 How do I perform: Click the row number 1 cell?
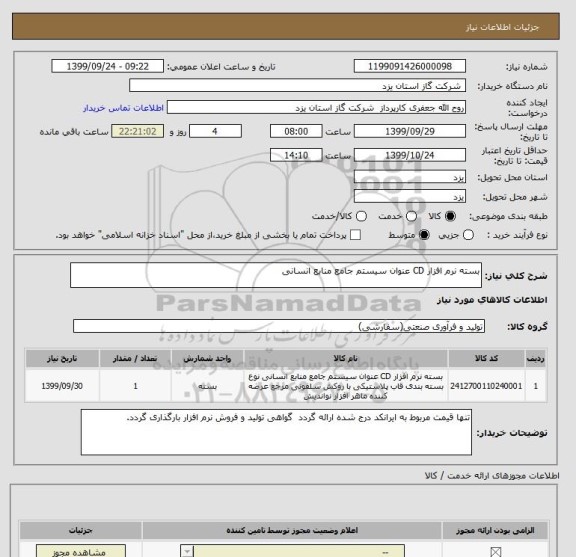[x=536, y=386]
